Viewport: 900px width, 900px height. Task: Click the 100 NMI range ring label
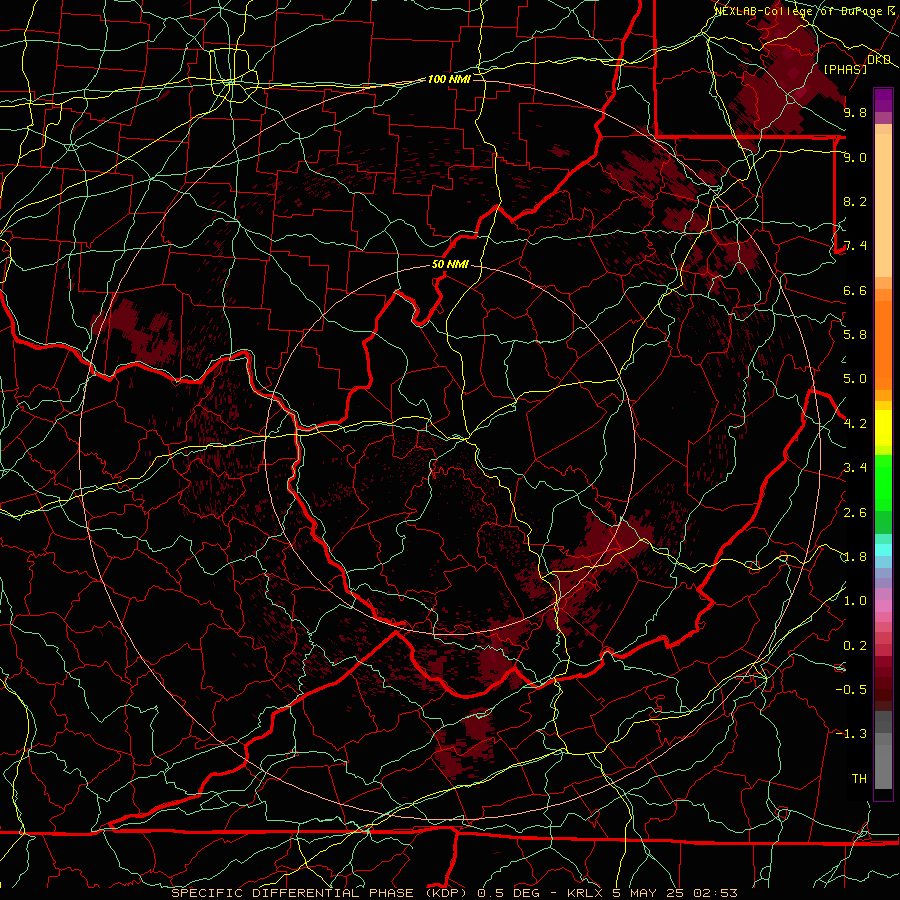[x=449, y=79]
